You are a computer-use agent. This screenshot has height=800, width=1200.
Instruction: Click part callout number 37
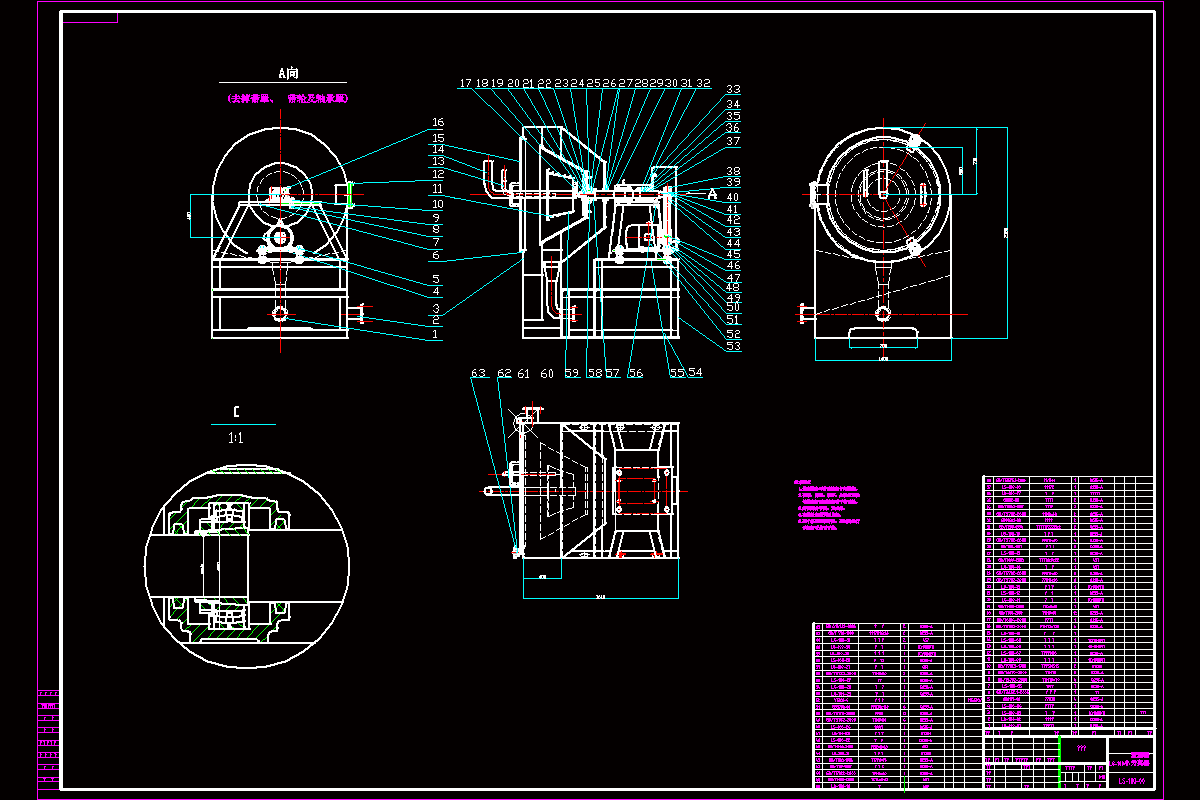[x=733, y=141]
